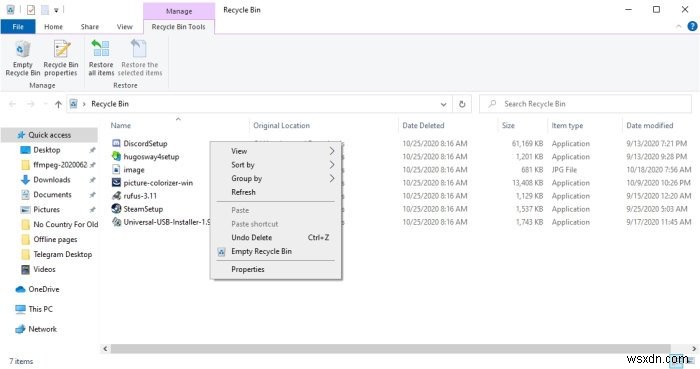Open the Help question mark icon
Screen dimensions: 700x369
point(692,26)
